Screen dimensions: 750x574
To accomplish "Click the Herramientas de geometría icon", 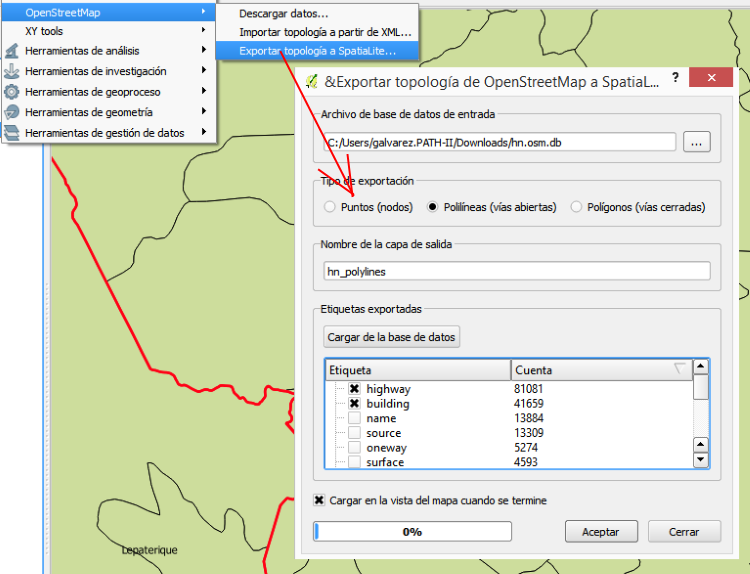I will [11, 112].
